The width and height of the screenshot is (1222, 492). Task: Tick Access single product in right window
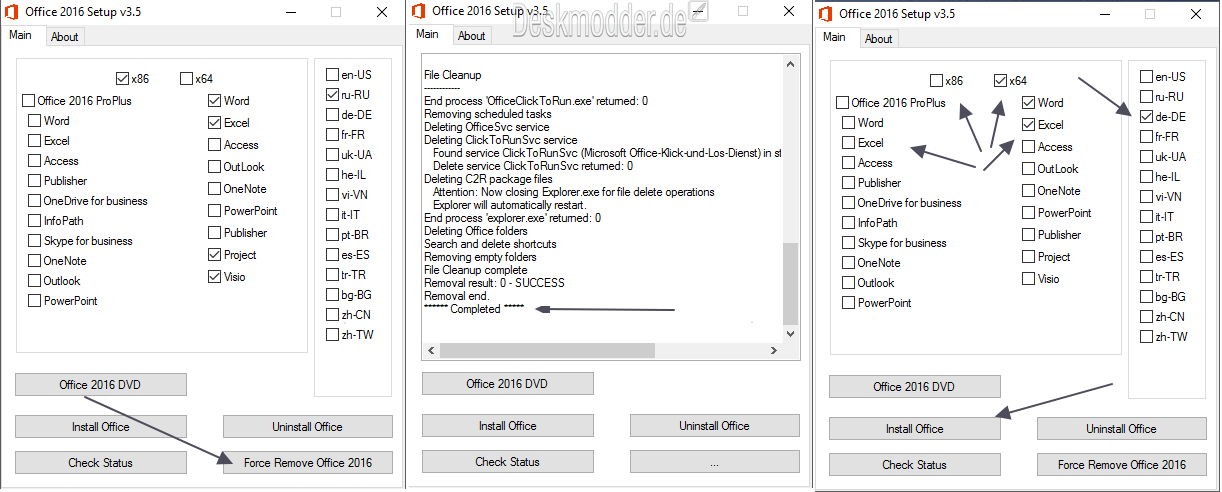[x=1029, y=147]
